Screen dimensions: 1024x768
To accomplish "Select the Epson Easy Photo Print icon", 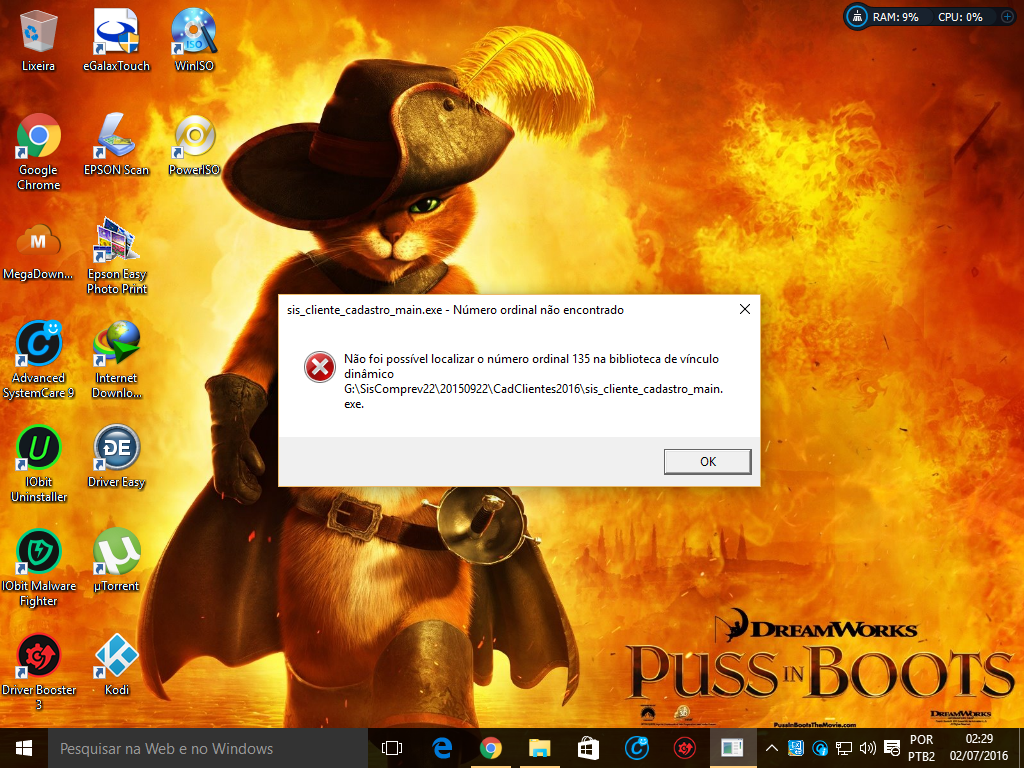I will point(116,256).
